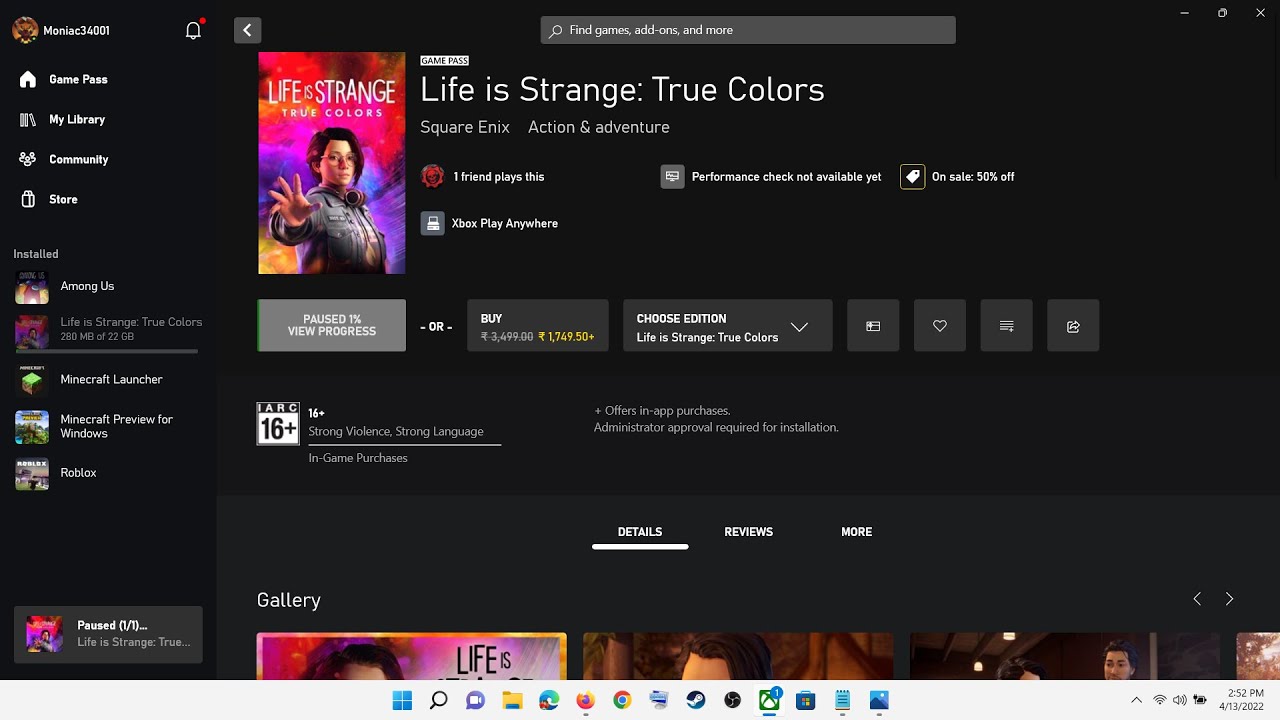Open Steam from the taskbar
1280x720 pixels.
coord(695,700)
